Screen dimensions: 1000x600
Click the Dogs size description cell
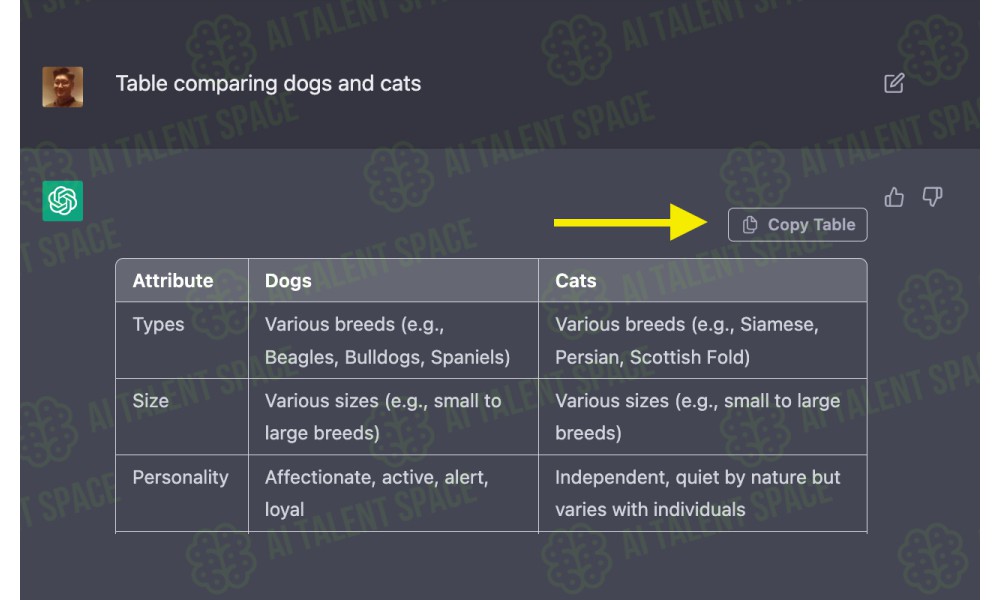(393, 417)
